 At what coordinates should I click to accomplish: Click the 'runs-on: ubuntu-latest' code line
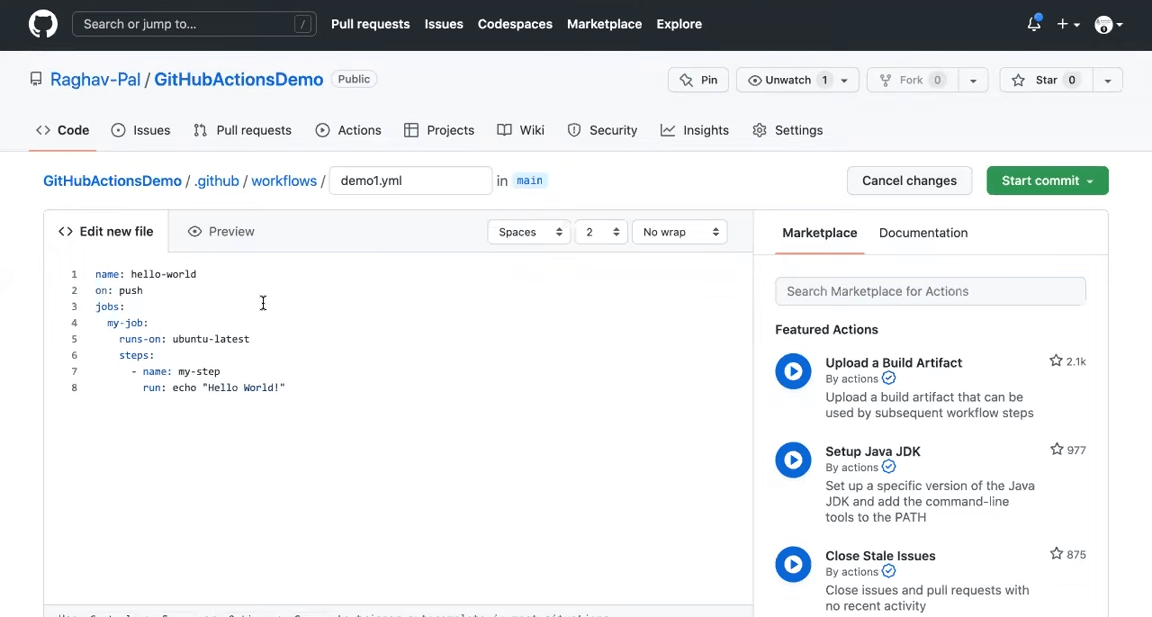[x=184, y=339]
